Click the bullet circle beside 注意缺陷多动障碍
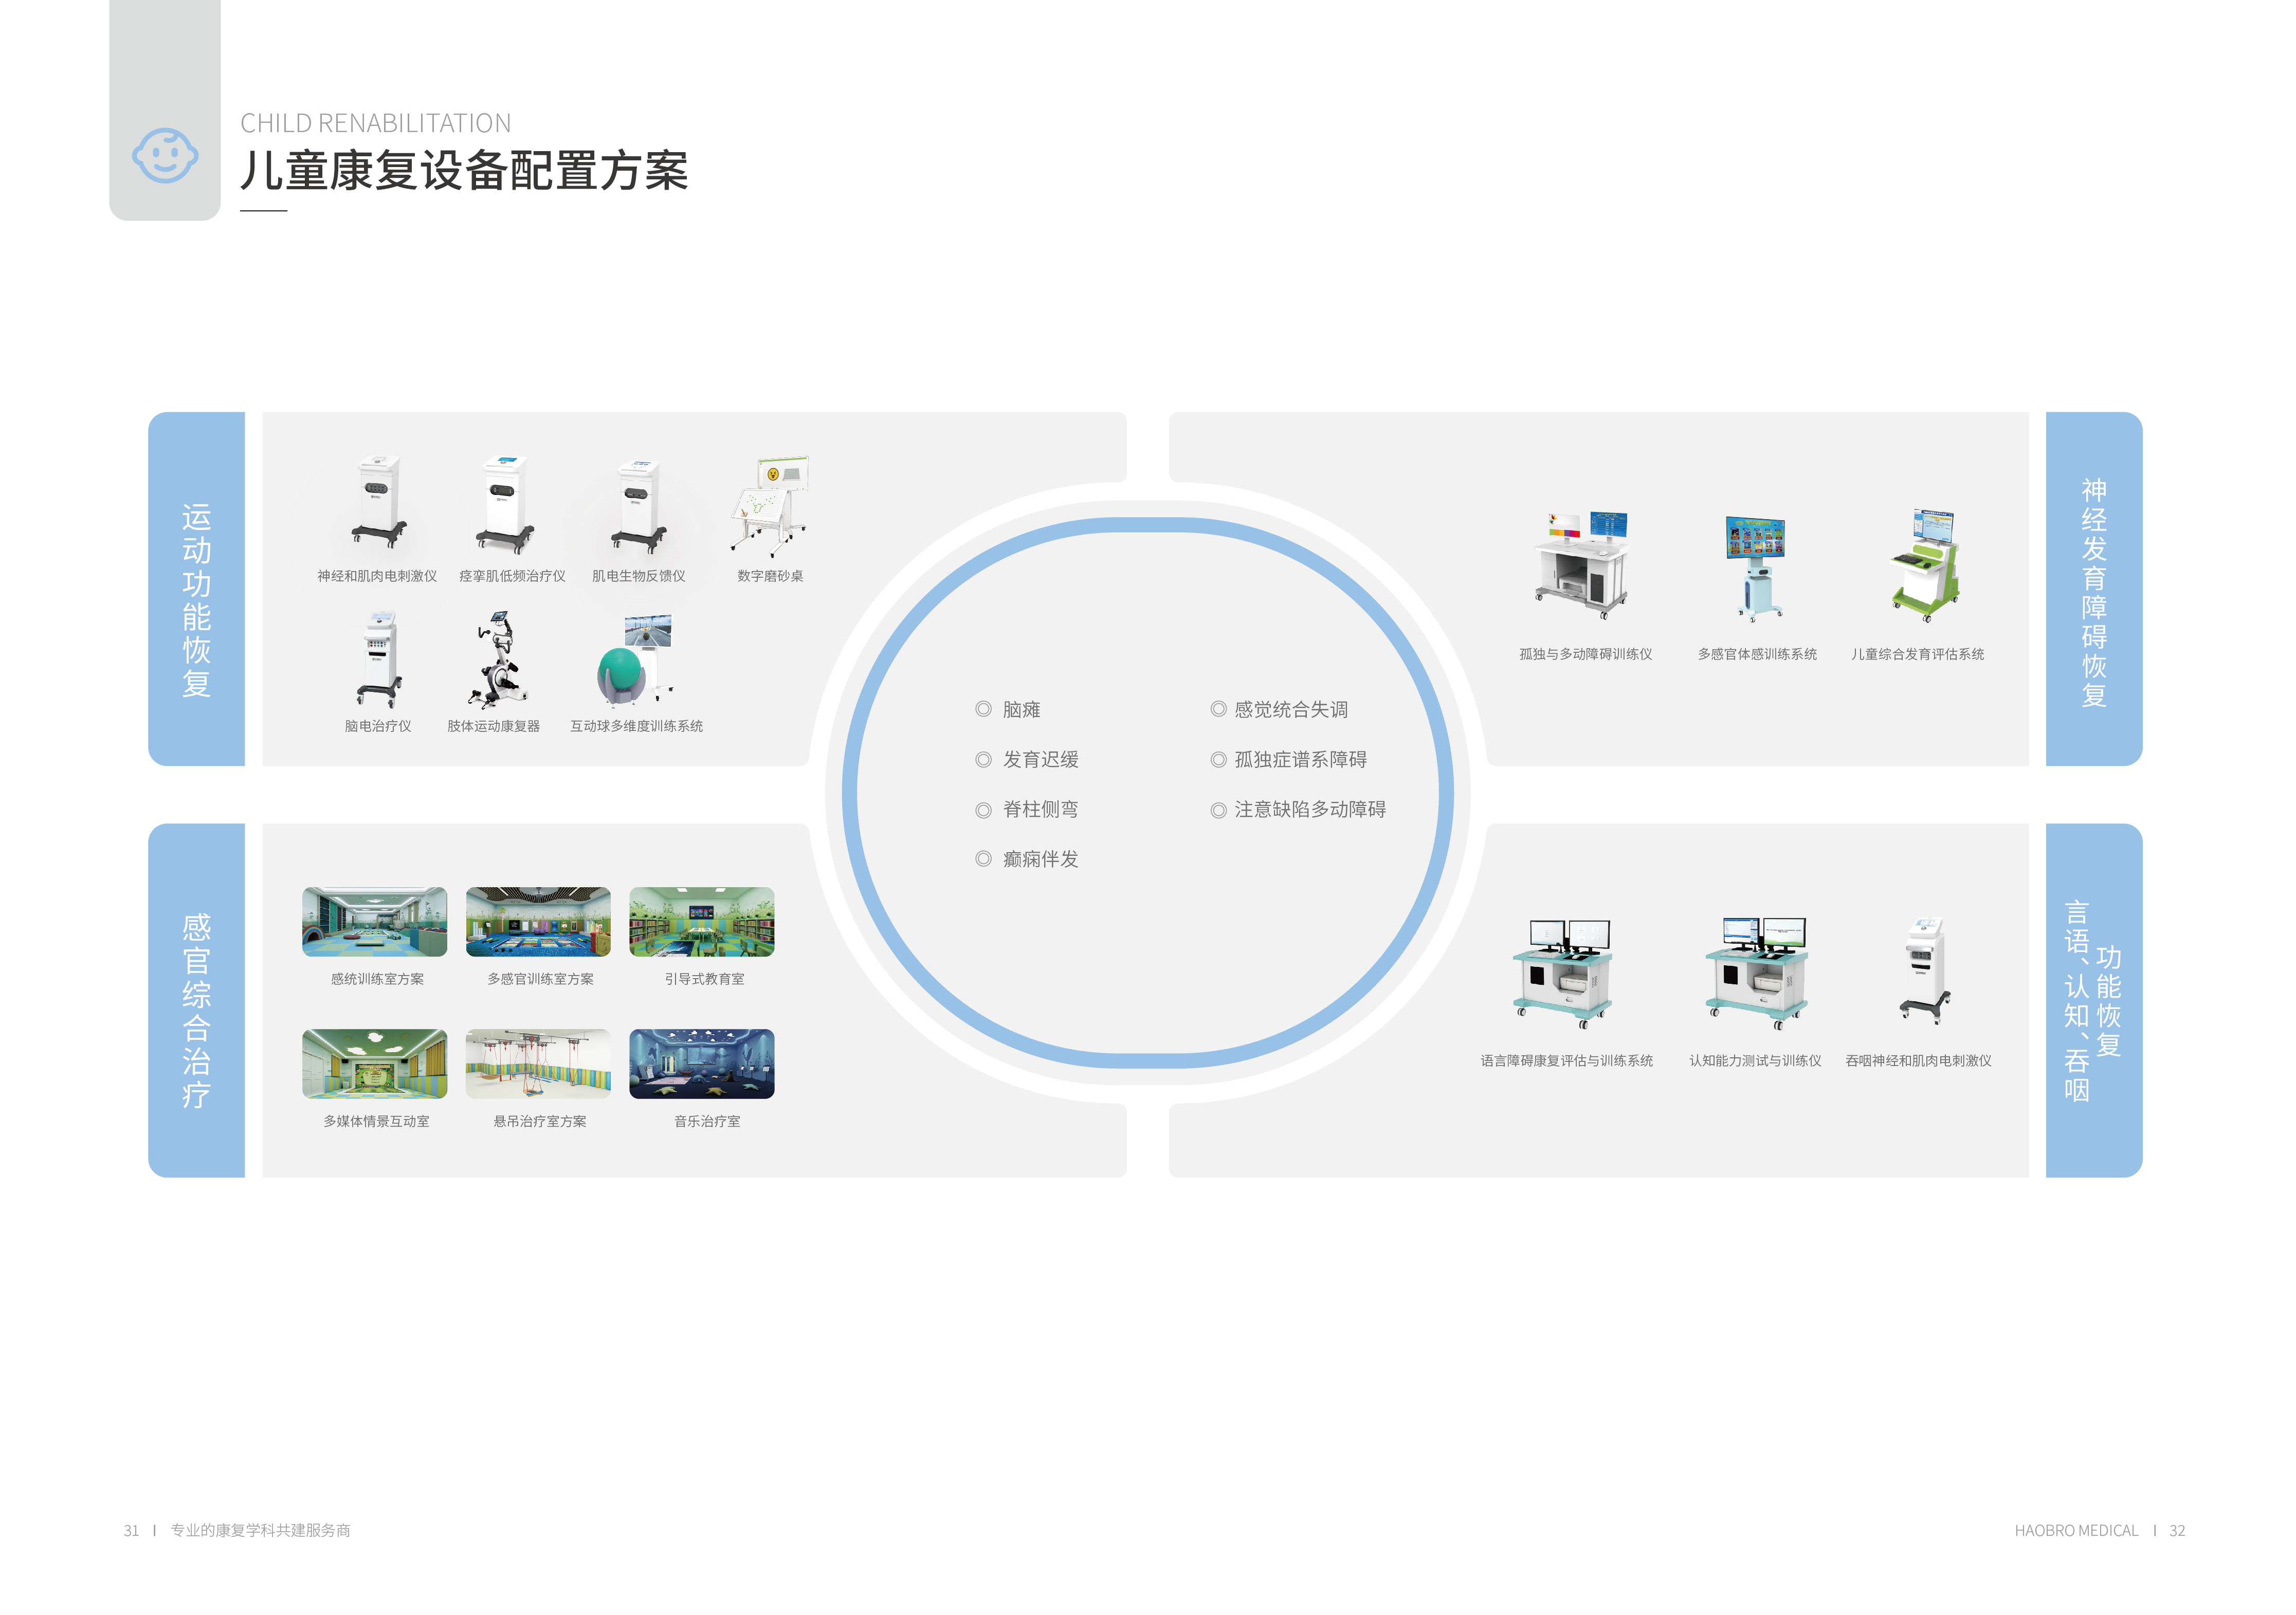 tap(1218, 809)
